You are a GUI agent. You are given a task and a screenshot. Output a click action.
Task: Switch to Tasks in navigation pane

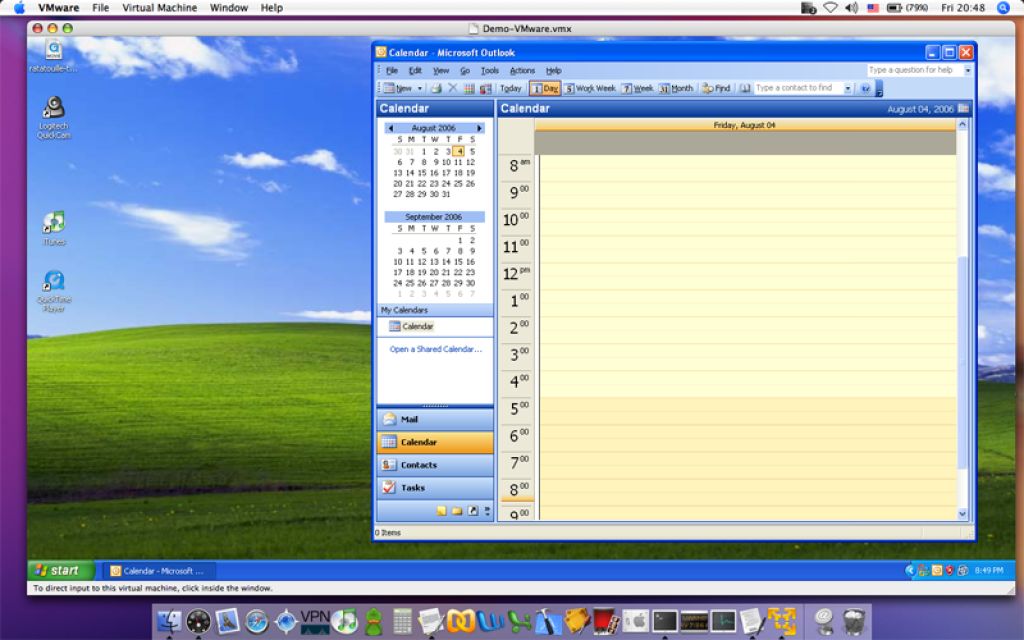(435, 488)
